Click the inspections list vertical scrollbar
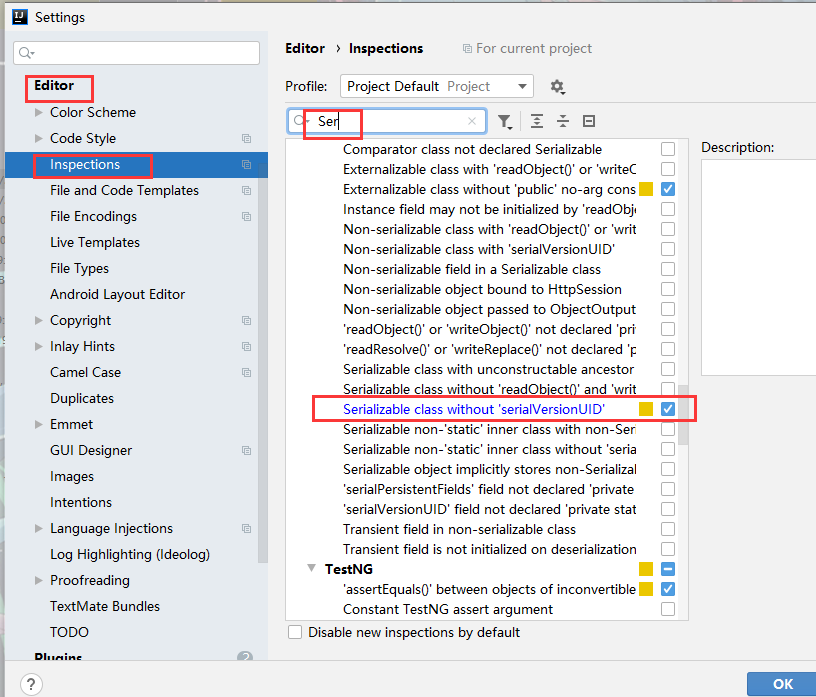The height and width of the screenshot is (697, 816). 683,415
